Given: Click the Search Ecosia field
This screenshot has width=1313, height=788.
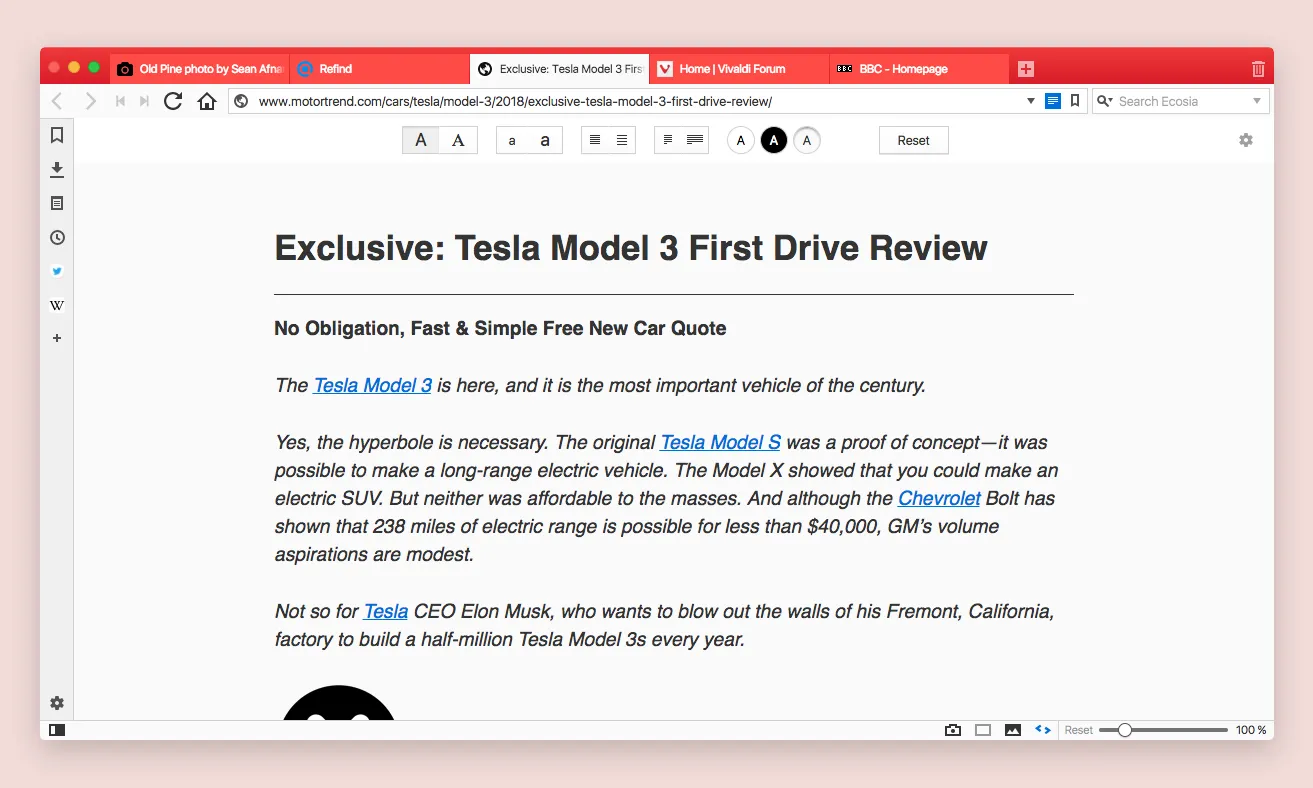Looking at the screenshot, I should coord(1181,101).
